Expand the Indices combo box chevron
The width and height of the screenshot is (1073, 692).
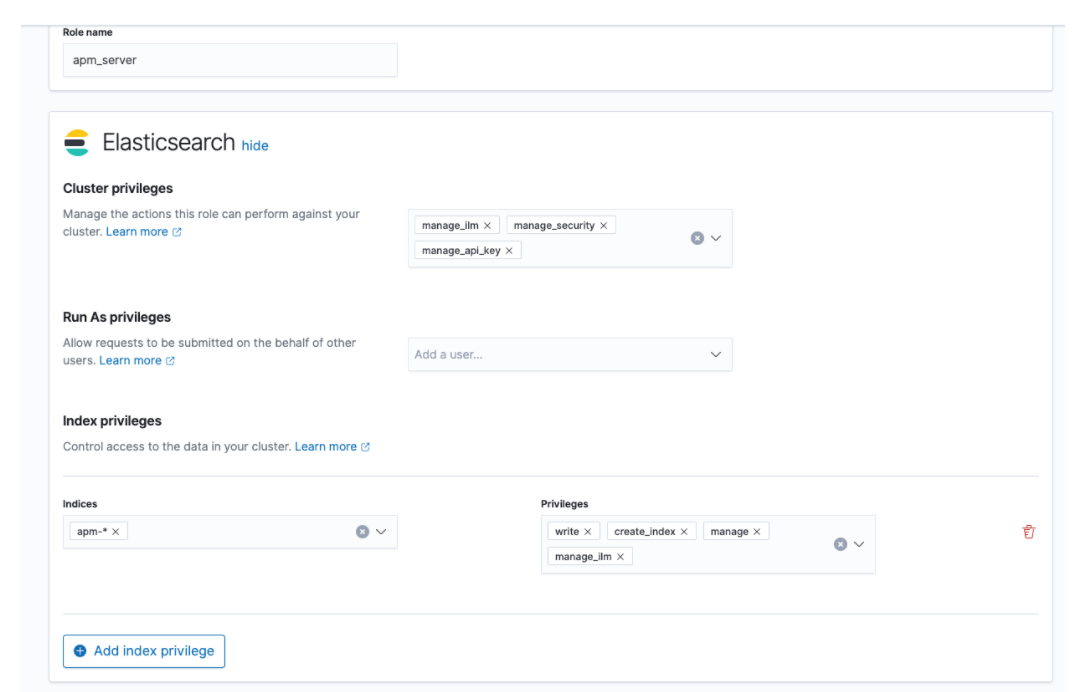pyautogui.click(x=381, y=532)
